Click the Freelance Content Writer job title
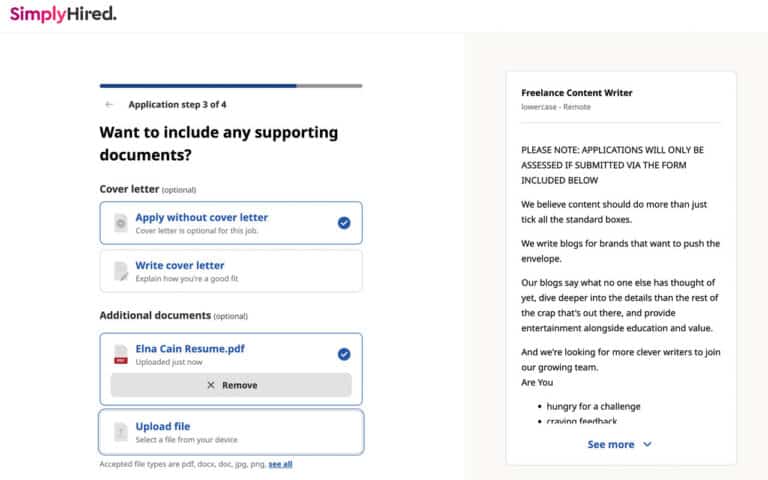The height and width of the screenshot is (480, 768). (x=577, y=93)
